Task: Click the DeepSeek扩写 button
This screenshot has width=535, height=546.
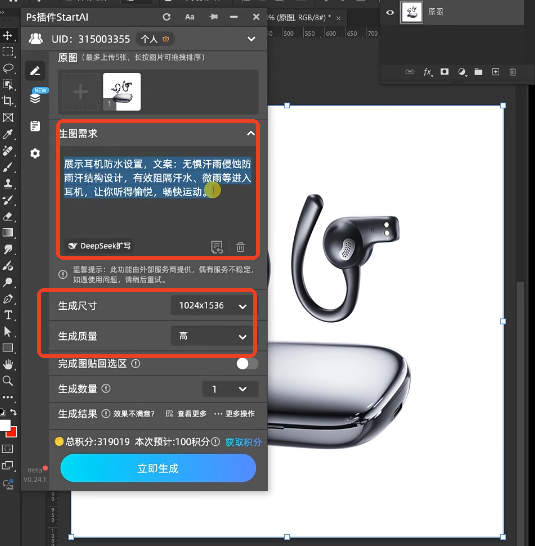Action: (100, 246)
